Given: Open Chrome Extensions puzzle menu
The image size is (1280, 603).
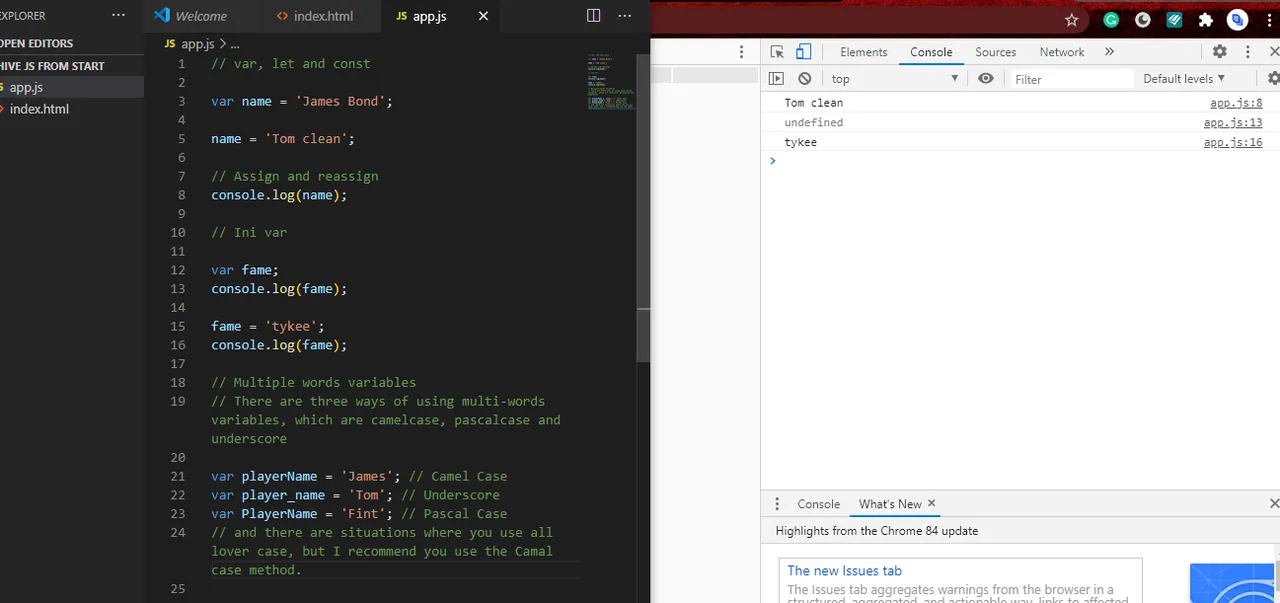Looking at the screenshot, I should pyautogui.click(x=1206, y=20).
